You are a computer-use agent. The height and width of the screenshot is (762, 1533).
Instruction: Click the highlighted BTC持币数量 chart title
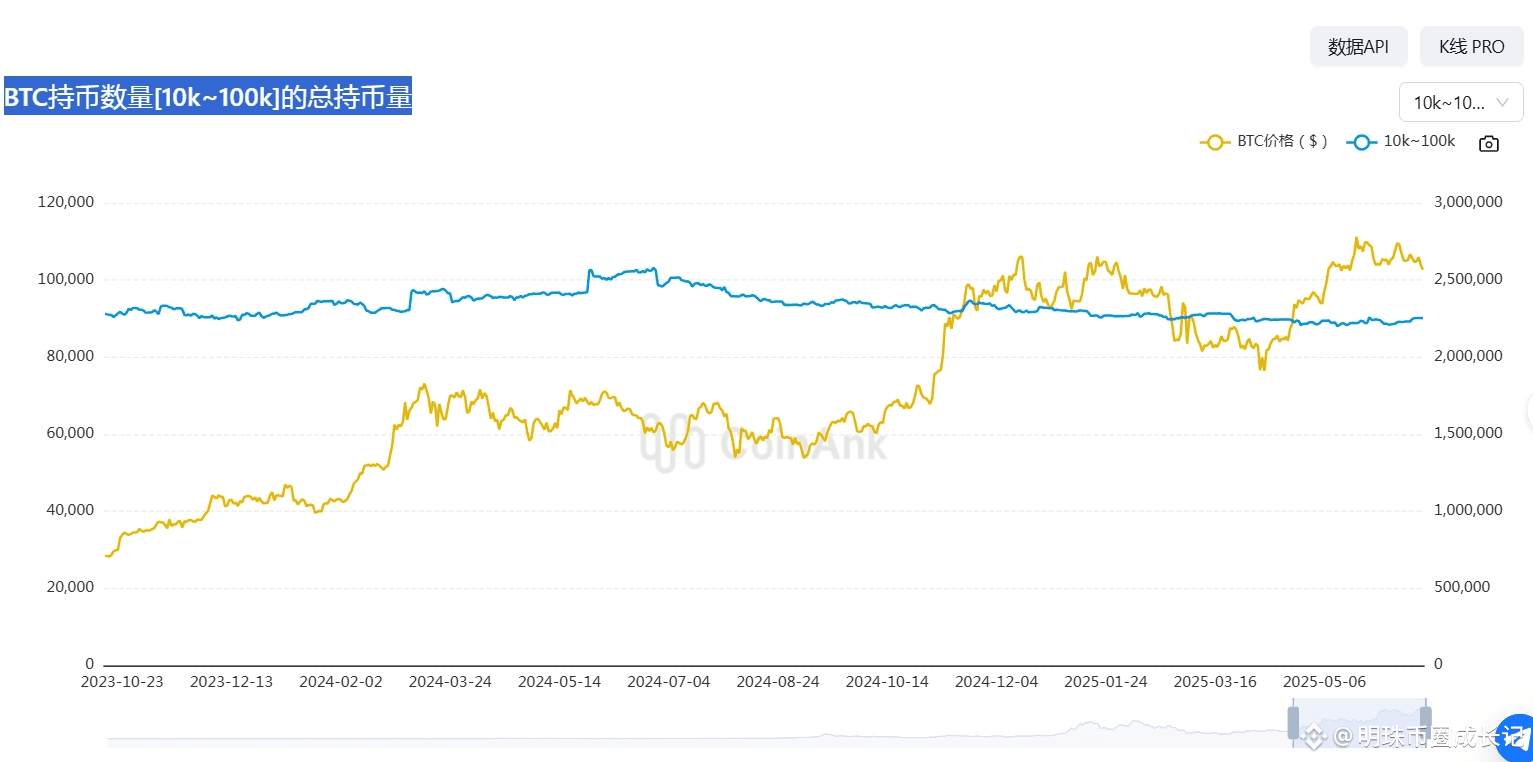pyautogui.click(x=208, y=97)
